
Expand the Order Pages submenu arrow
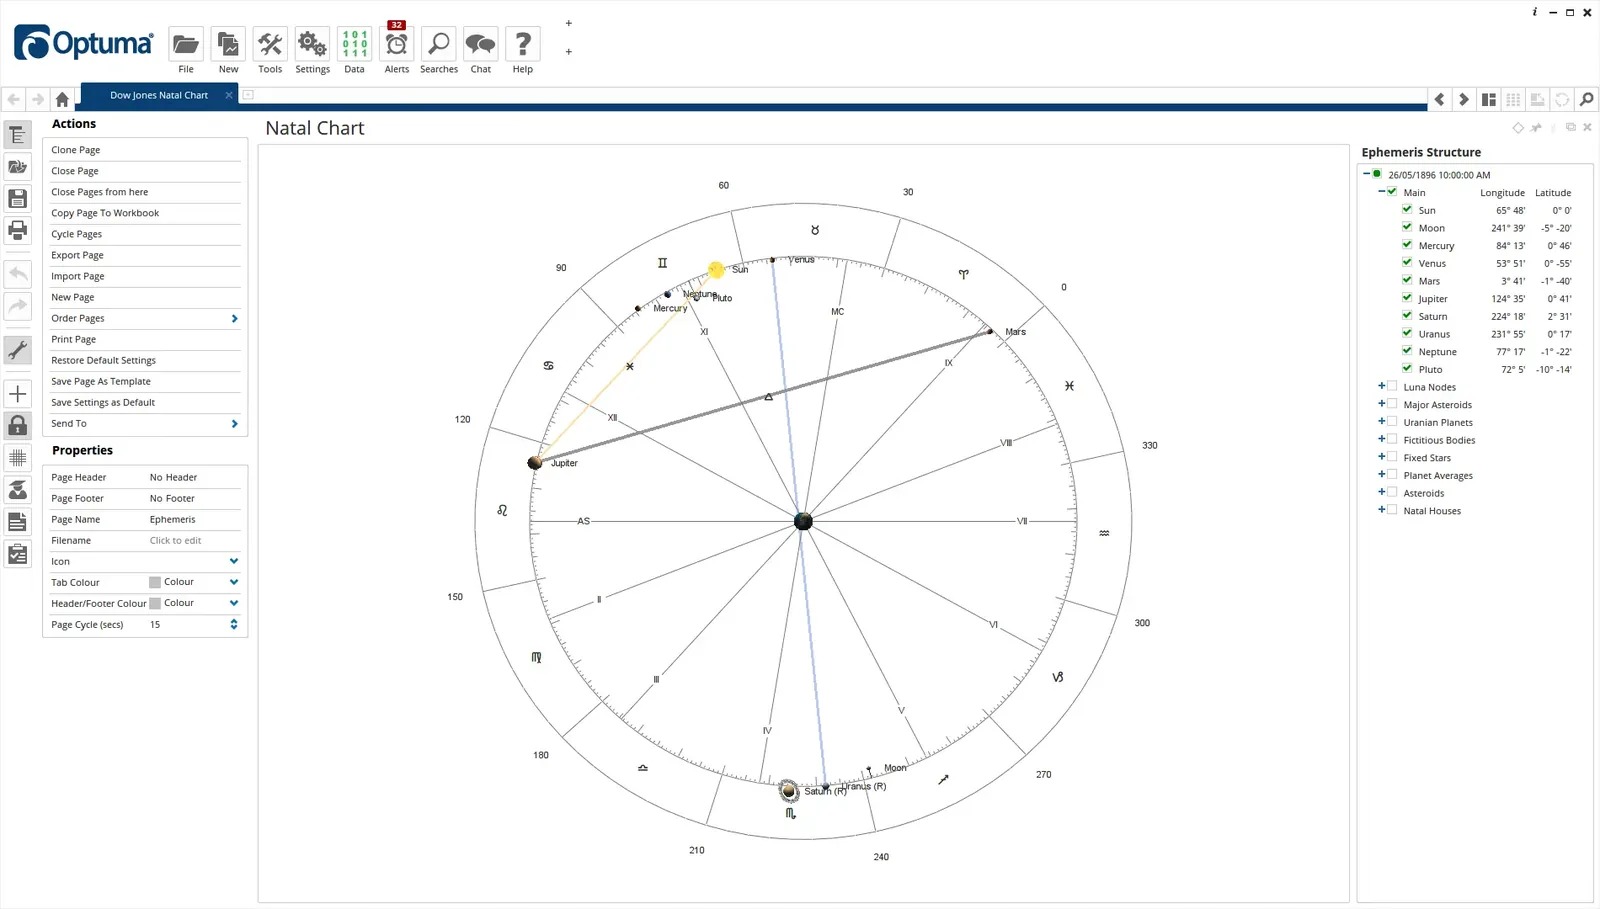tap(234, 318)
